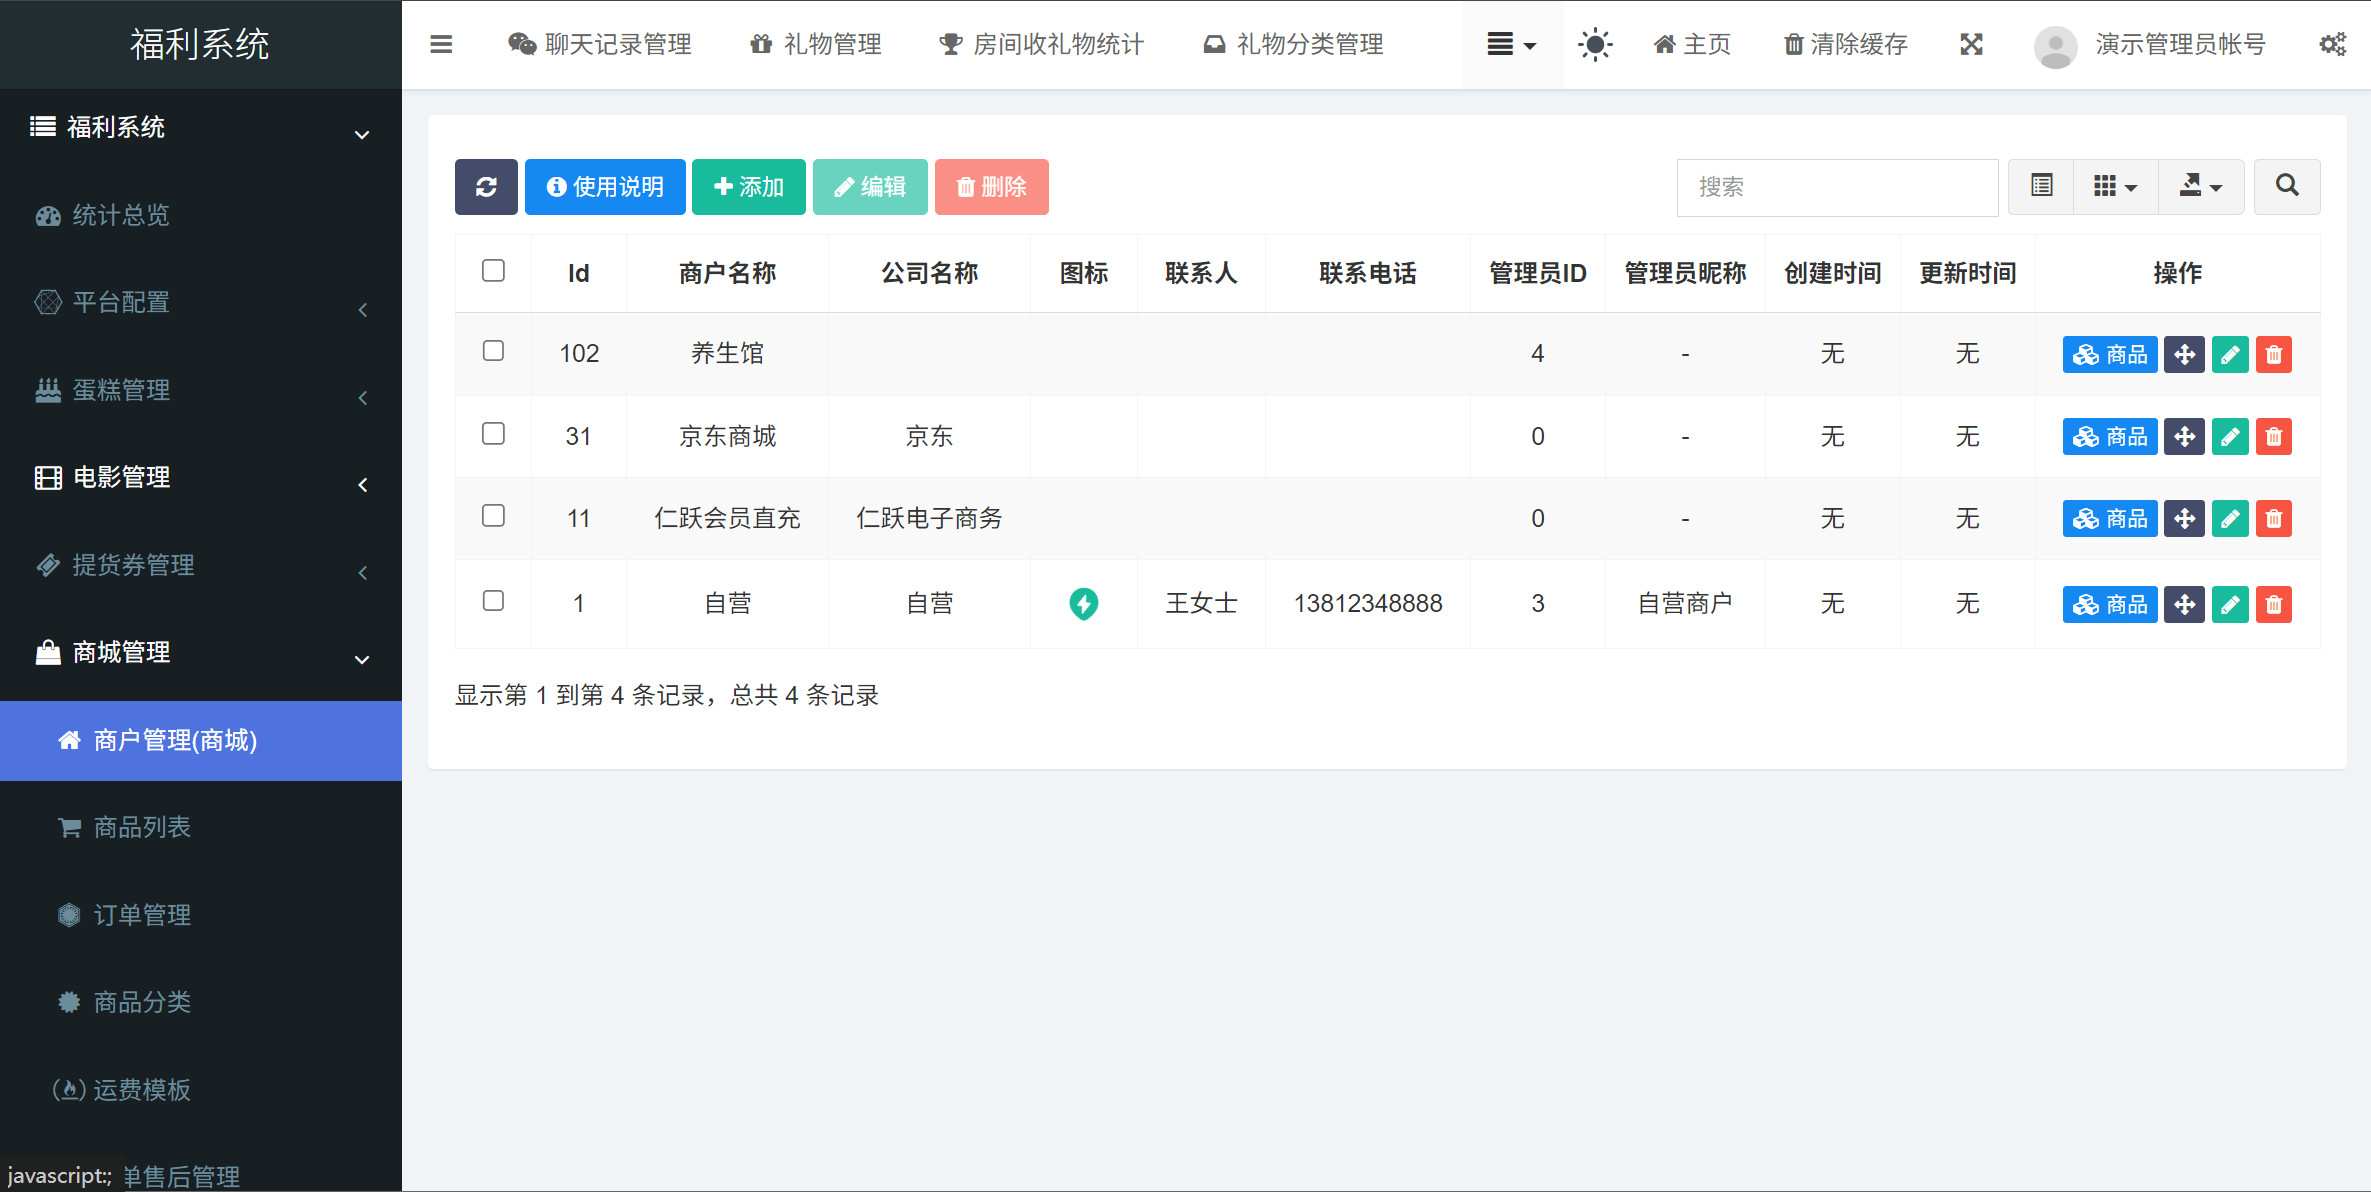Toggle the card/list view icon

pyautogui.click(x=2042, y=186)
